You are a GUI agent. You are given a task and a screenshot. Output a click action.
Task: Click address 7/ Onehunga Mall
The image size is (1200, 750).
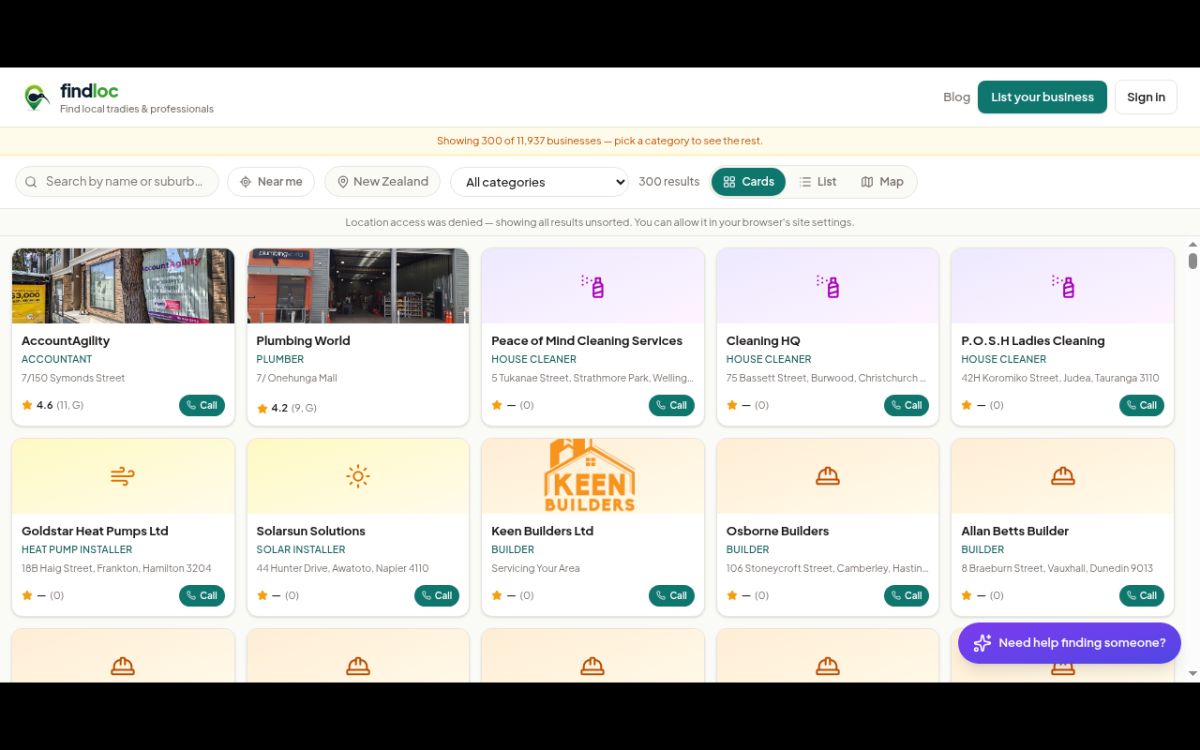(297, 378)
